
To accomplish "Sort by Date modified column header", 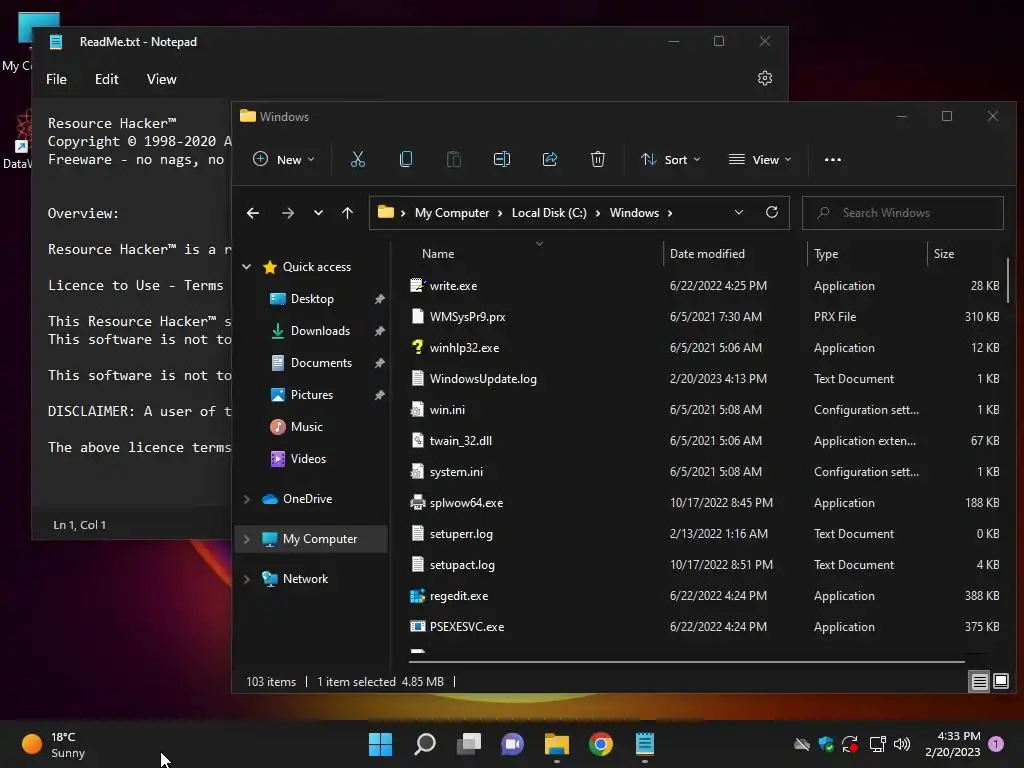I will (707, 254).
